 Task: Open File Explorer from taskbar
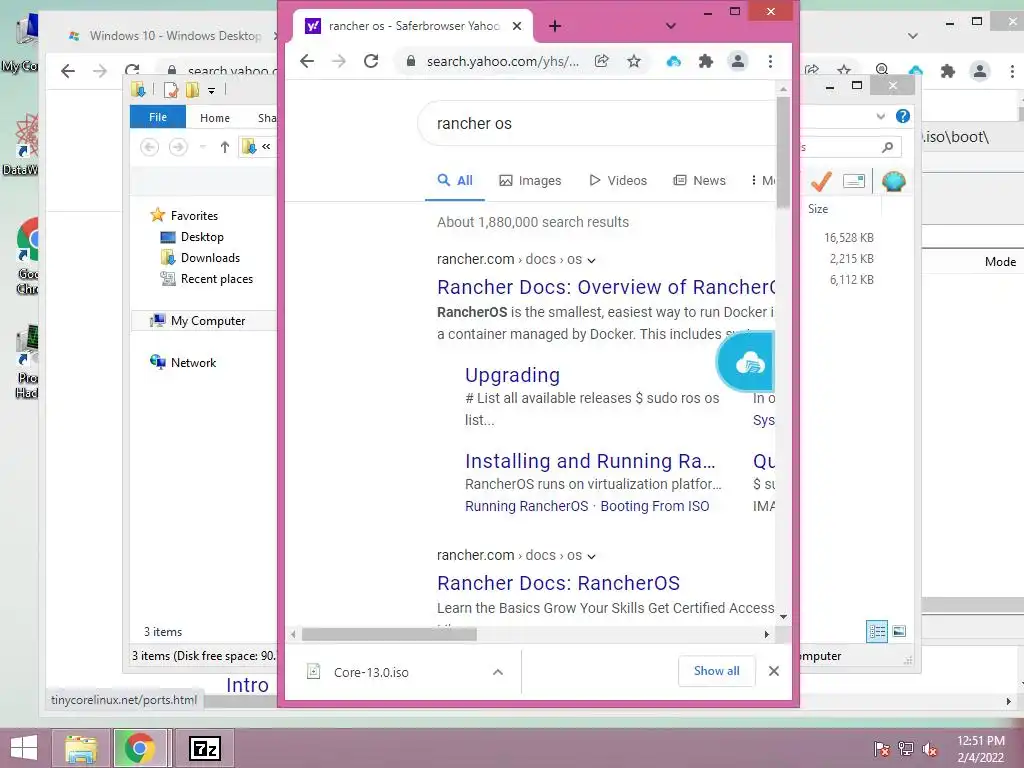tap(81, 748)
